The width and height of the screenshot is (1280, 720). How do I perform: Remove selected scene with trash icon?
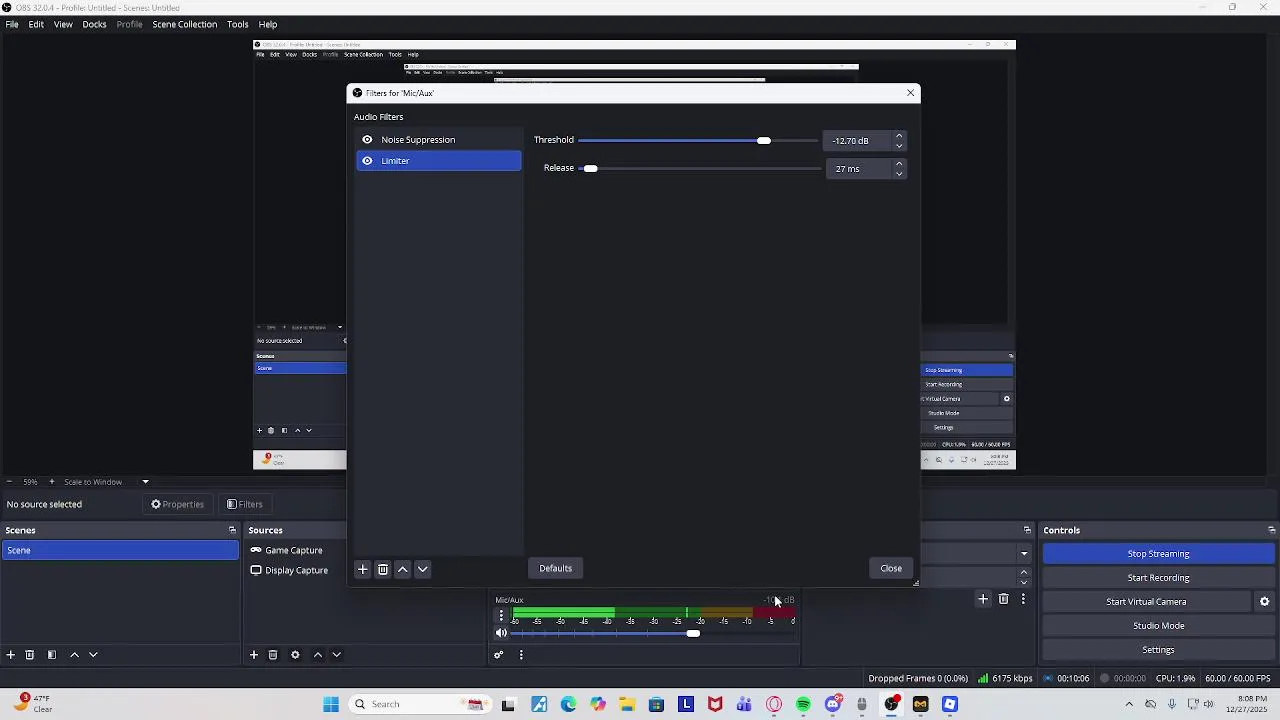coord(30,655)
